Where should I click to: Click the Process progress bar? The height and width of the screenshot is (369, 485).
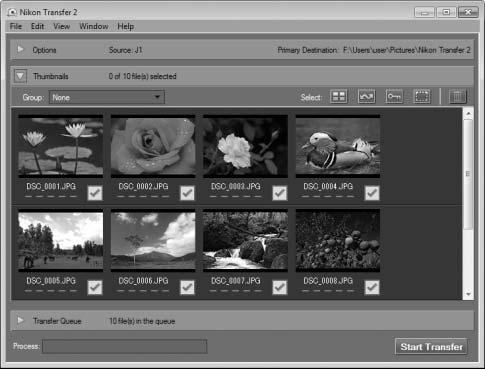125,346
